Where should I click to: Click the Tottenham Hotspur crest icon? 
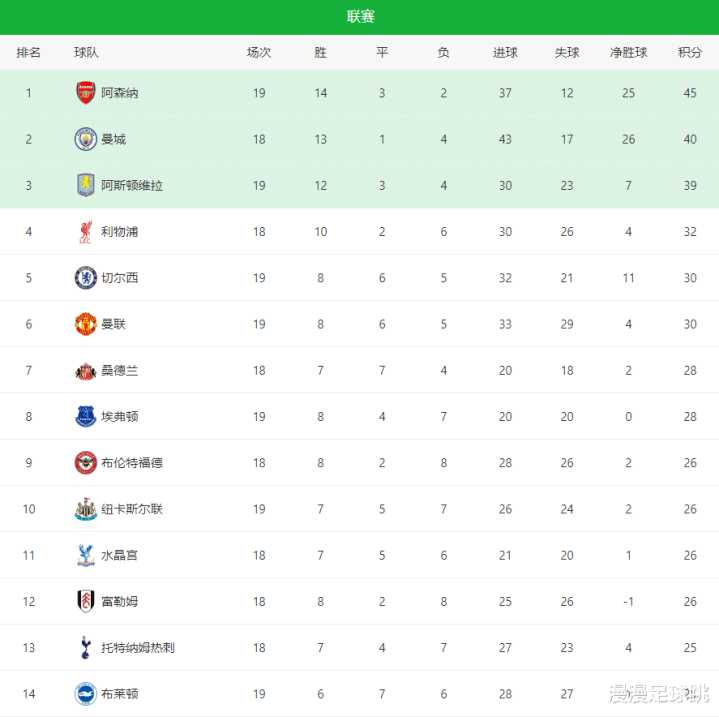click(x=86, y=648)
